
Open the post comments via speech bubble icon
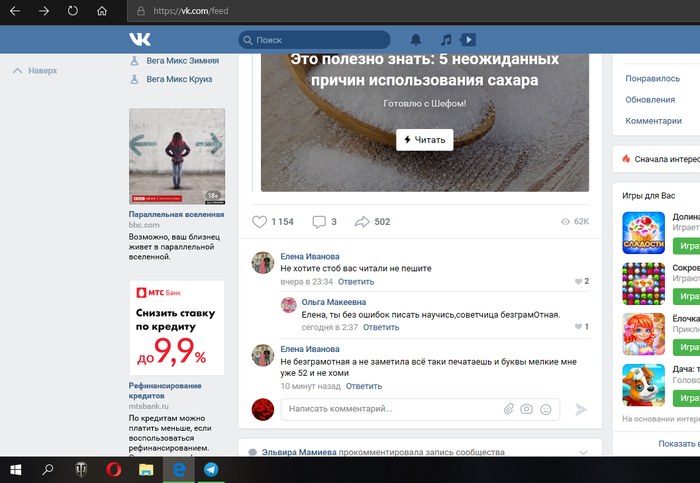tap(319, 222)
